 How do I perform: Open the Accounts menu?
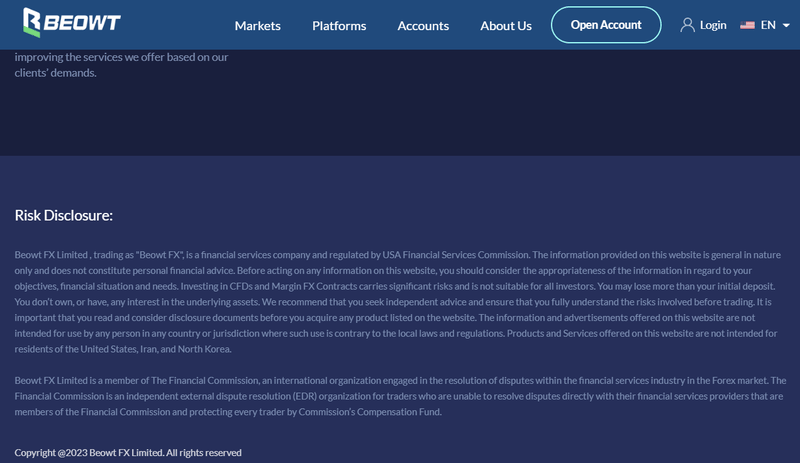(x=423, y=26)
